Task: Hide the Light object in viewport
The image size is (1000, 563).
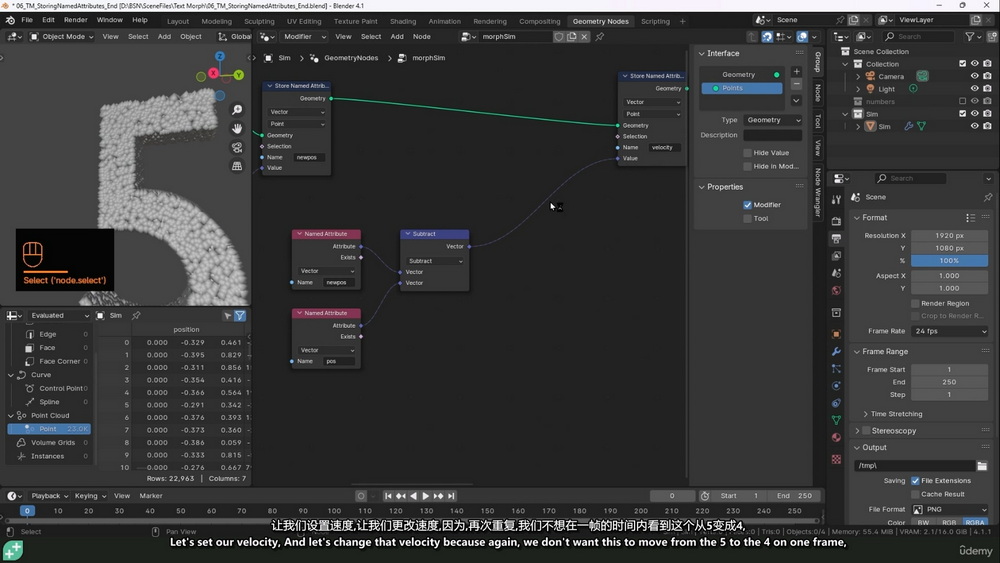Action: [974, 89]
